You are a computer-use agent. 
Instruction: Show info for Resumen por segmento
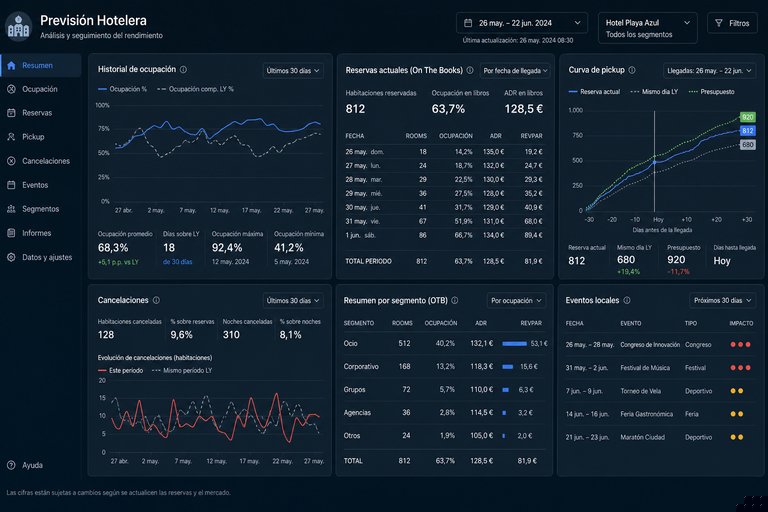pos(455,300)
